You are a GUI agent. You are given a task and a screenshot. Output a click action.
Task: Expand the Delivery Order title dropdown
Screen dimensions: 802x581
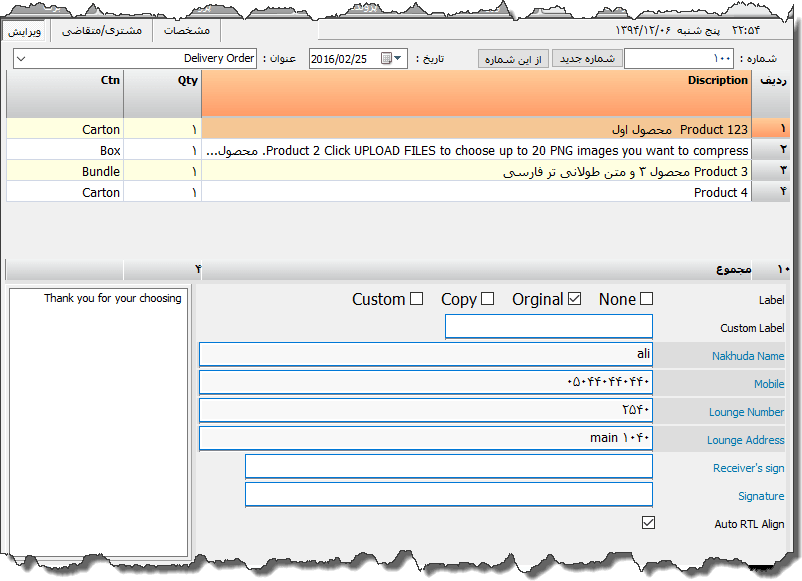point(22,59)
